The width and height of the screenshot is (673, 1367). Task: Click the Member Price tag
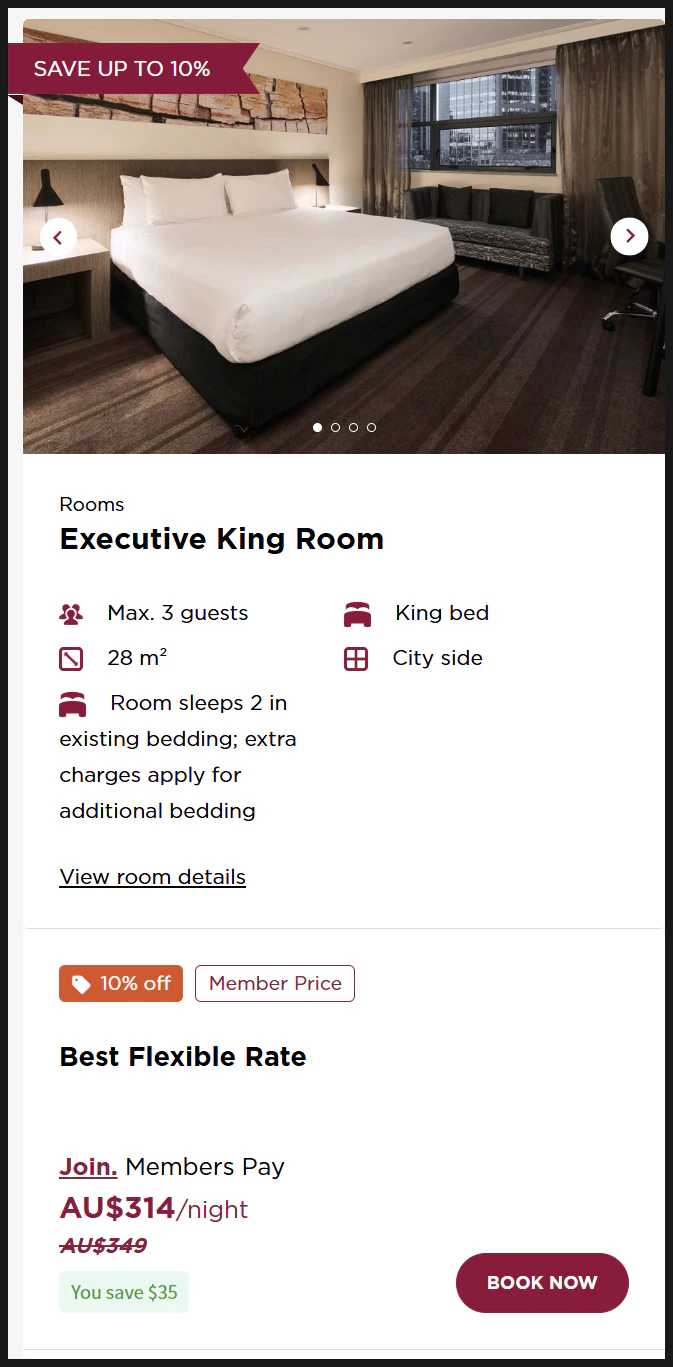tap(275, 984)
